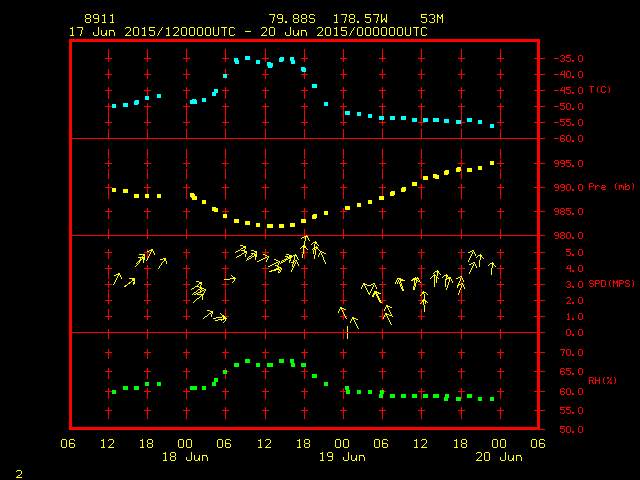Click the 995.0 pressure tick label
The image size is (640, 480).
568,164
